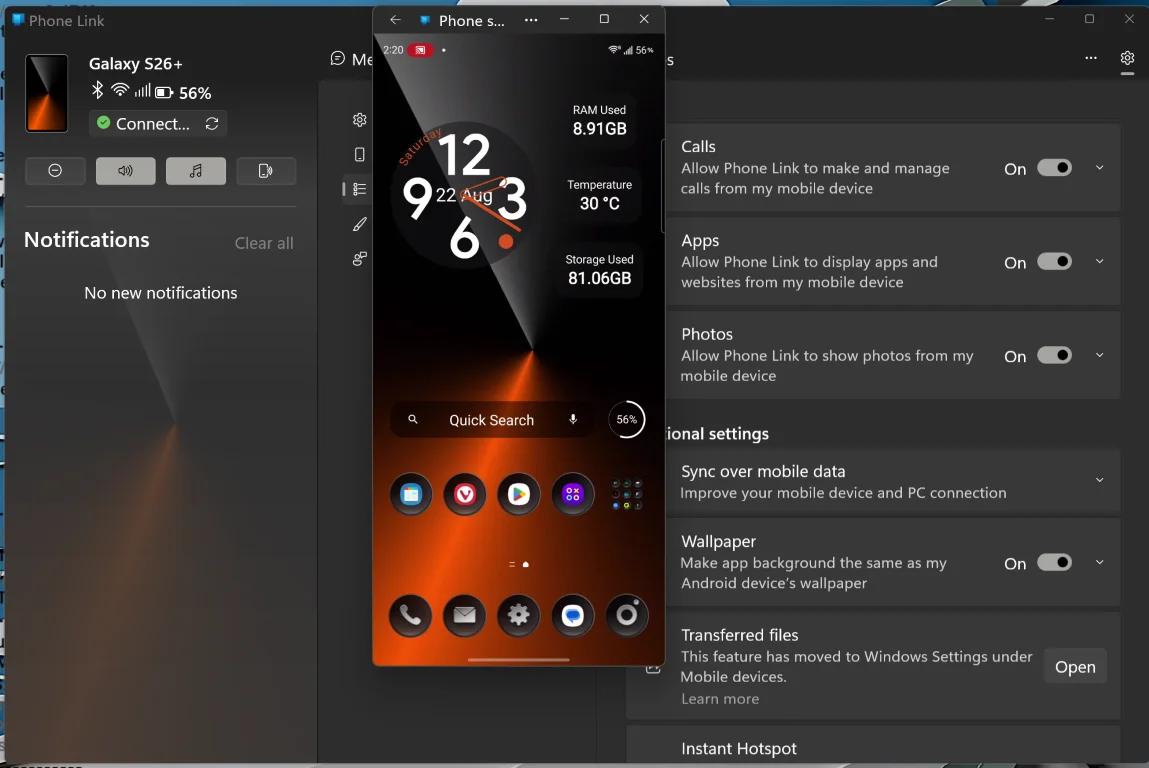This screenshot has width=1149, height=768.
Task: Open the blue news app on the phone home screen
Action: 410,495
